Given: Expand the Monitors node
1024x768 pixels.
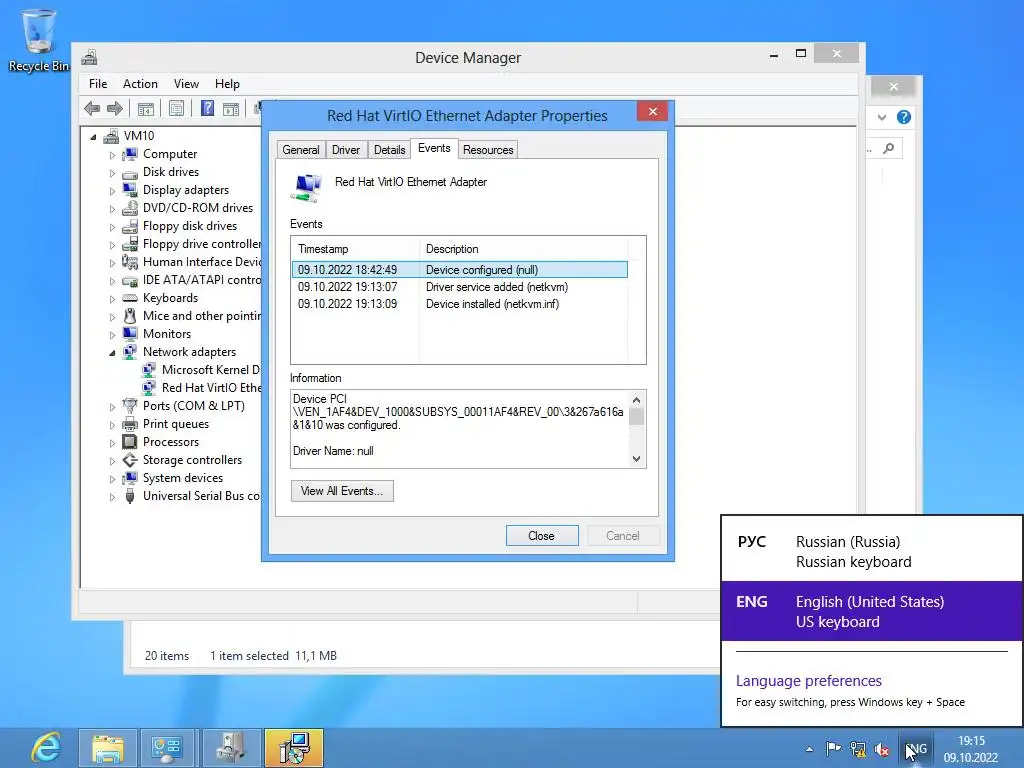Looking at the screenshot, I should point(112,335).
